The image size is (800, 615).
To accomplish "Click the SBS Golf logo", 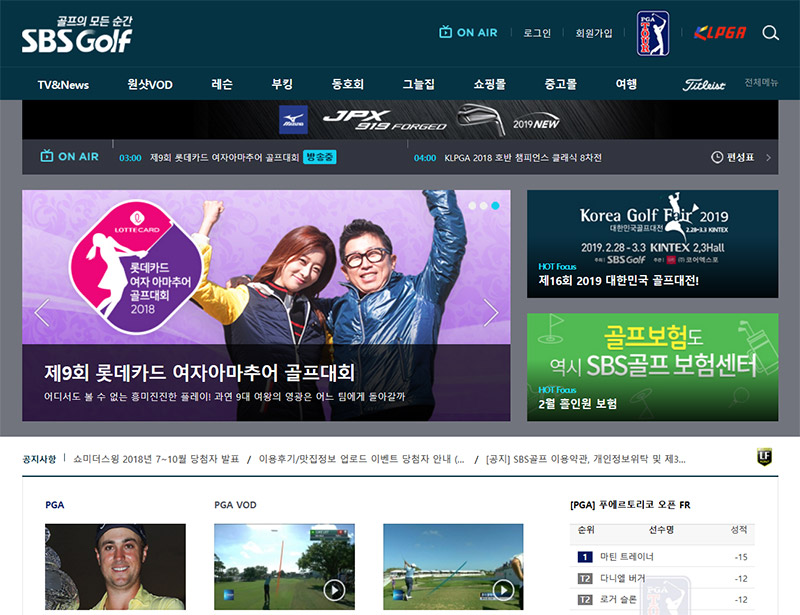I will 77,35.
